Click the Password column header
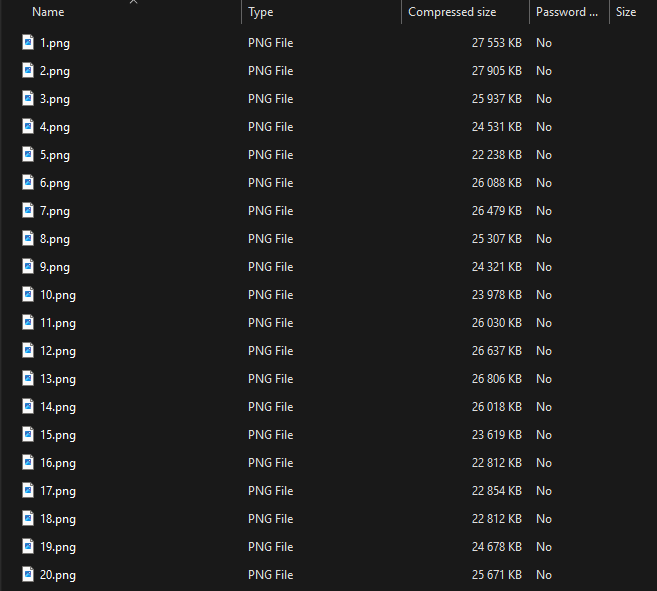657x591 pixels. [567, 12]
